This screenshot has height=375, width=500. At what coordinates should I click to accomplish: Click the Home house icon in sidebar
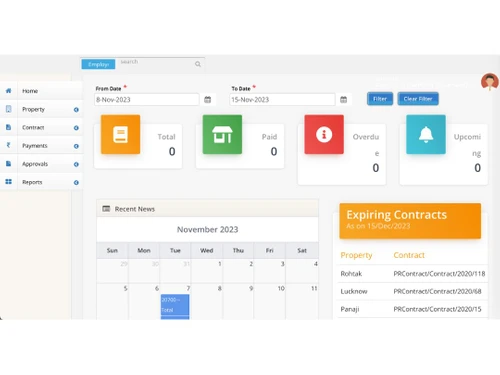point(9,91)
